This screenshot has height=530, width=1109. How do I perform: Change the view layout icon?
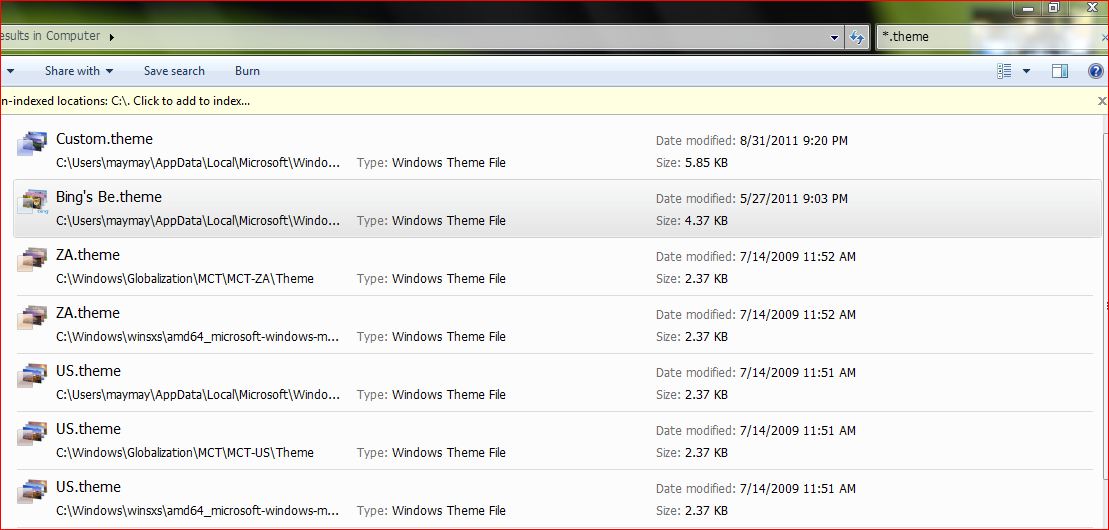(x=1004, y=71)
